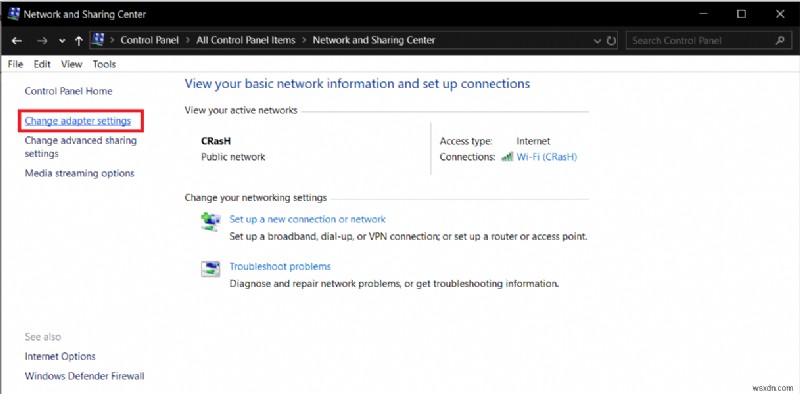The height and width of the screenshot is (394, 800).
Task: Click the new connection setup icon
Action: click(210, 221)
